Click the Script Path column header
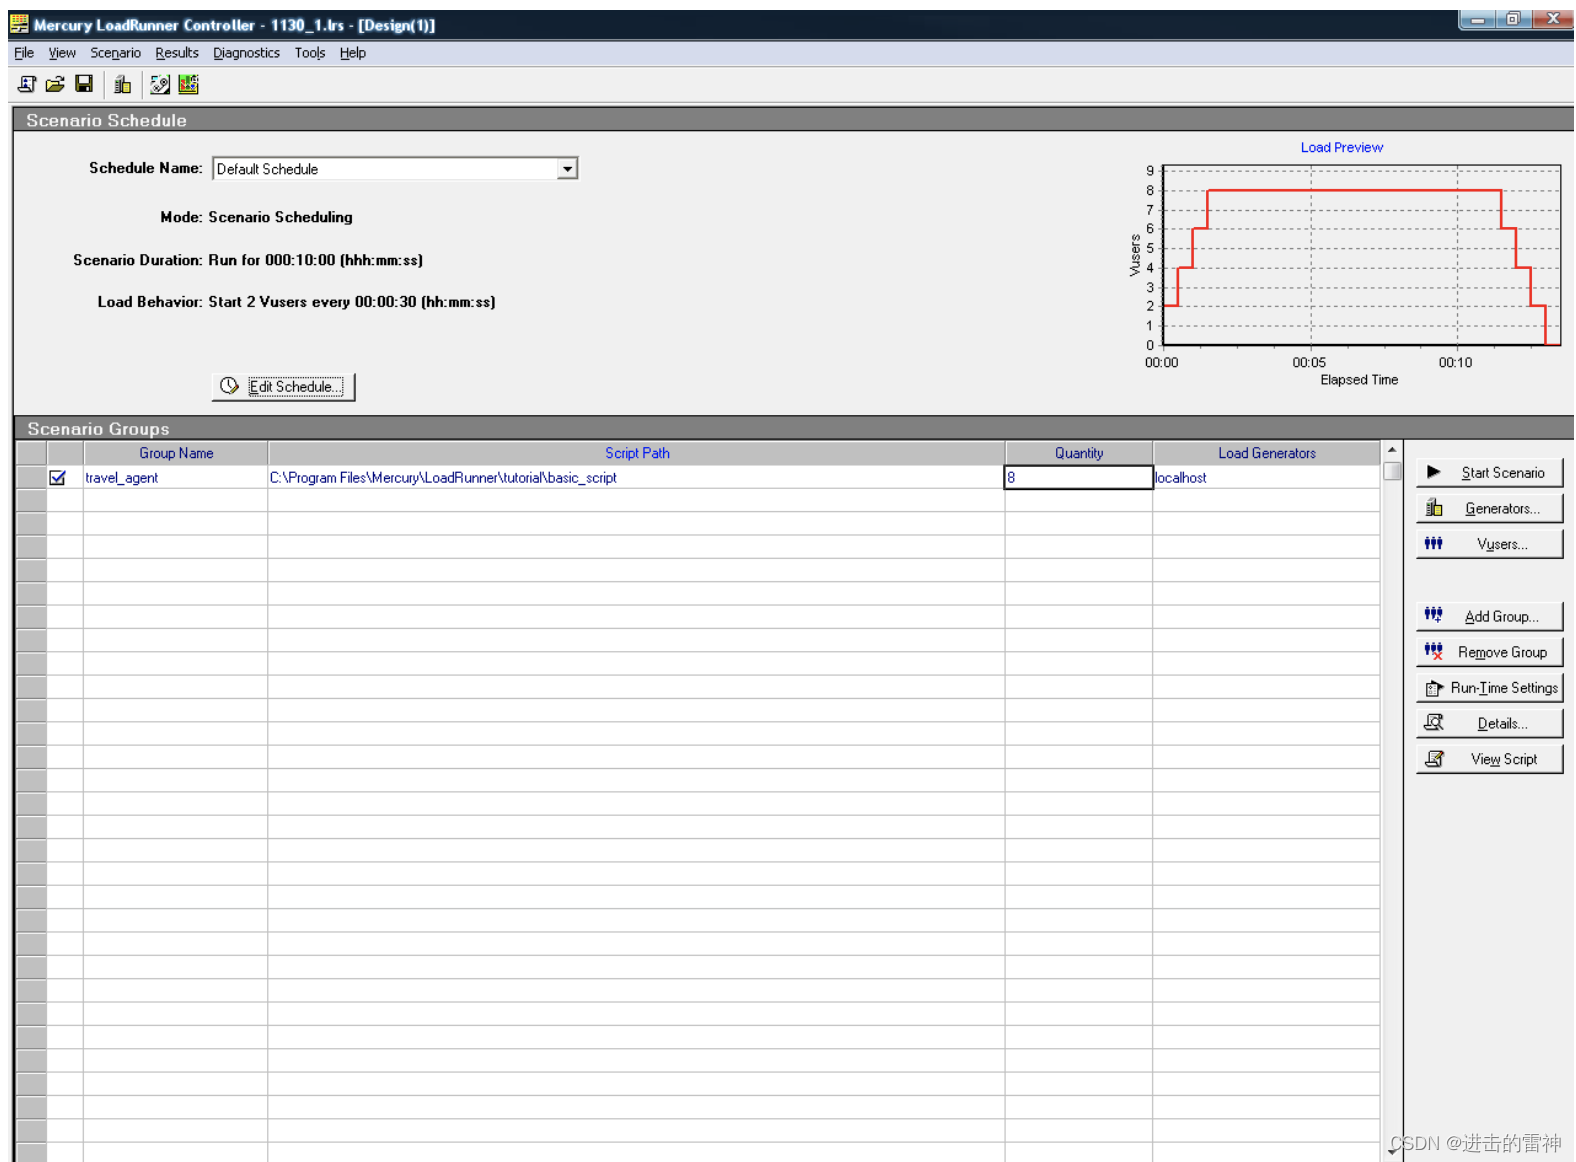Viewport: 1576px width, 1162px height. coord(637,453)
